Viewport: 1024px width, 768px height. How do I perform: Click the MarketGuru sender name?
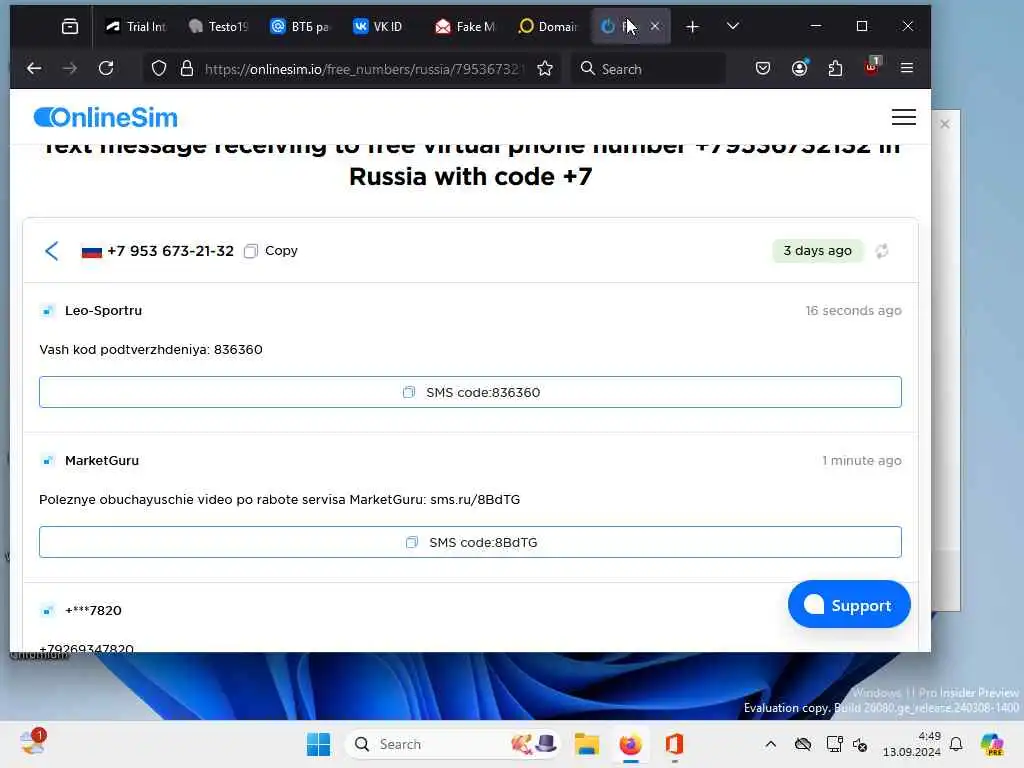(102, 460)
